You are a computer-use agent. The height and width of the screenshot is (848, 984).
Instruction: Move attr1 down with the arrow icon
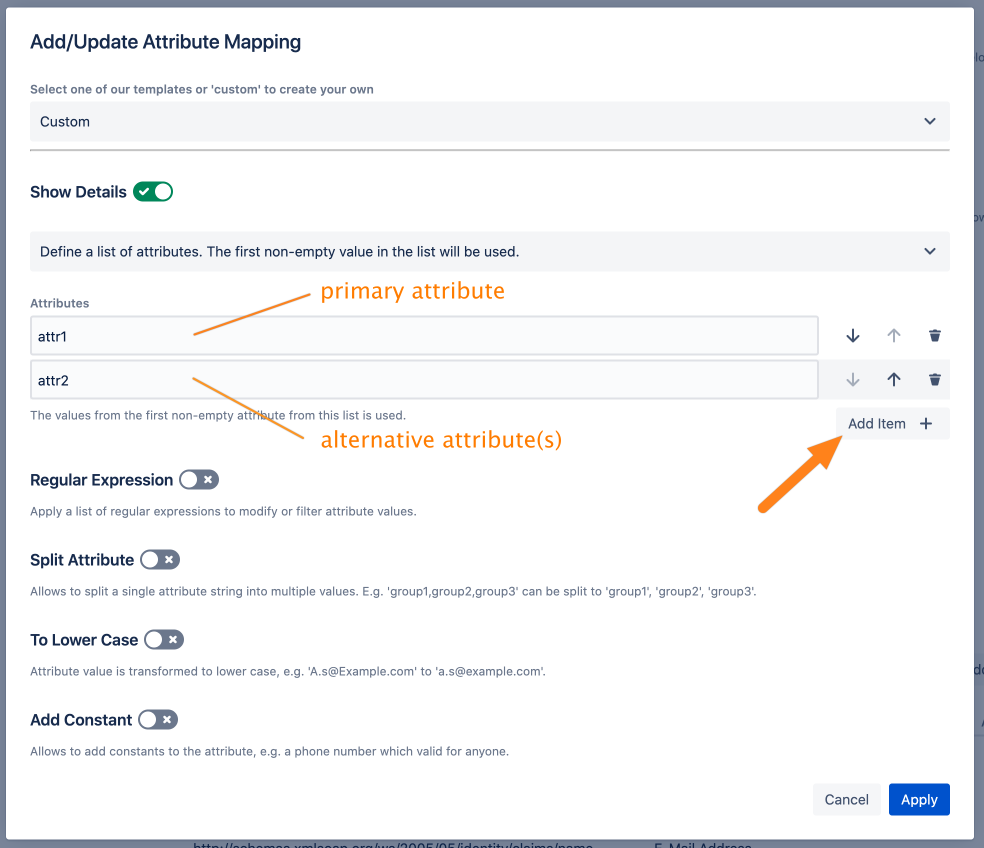click(852, 336)
